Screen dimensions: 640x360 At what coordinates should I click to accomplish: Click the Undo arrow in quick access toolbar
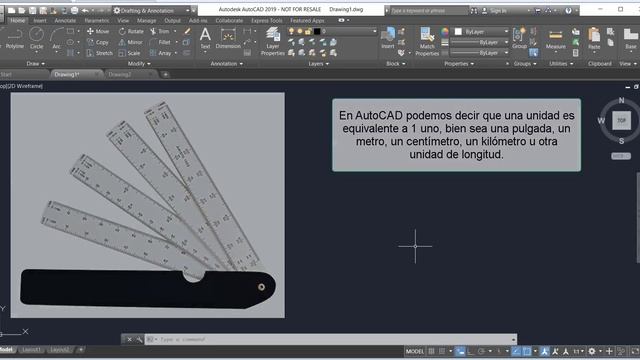pos(85,10)
